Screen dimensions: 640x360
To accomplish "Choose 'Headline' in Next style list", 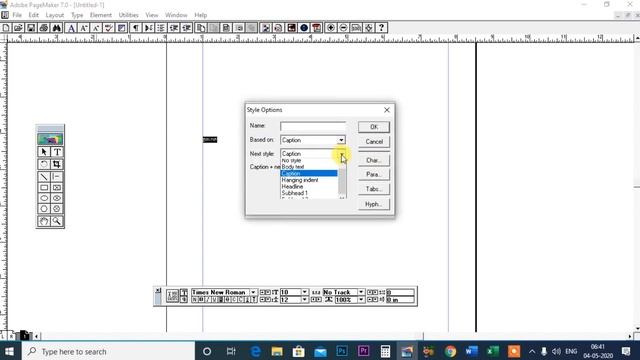I will [x=309, y=187].
